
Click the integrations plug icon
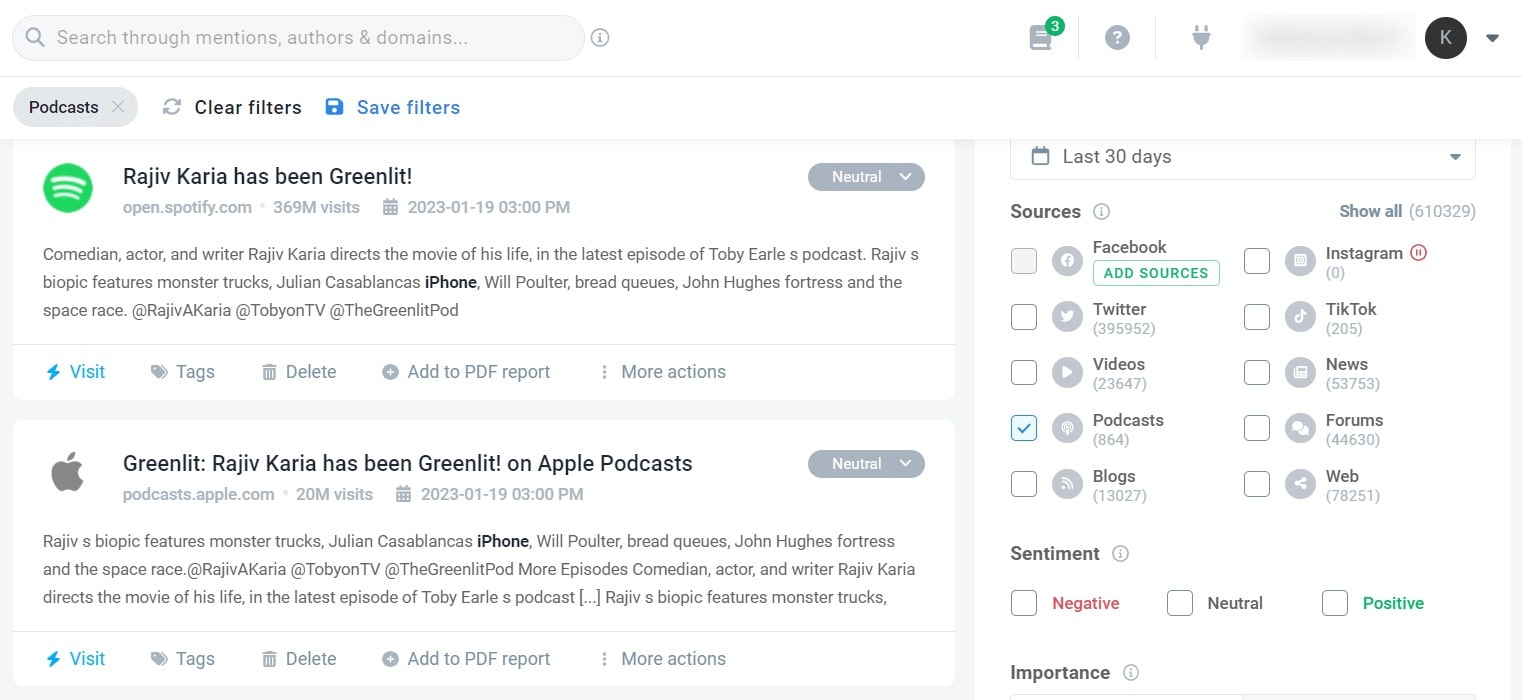click(1201, 38)
